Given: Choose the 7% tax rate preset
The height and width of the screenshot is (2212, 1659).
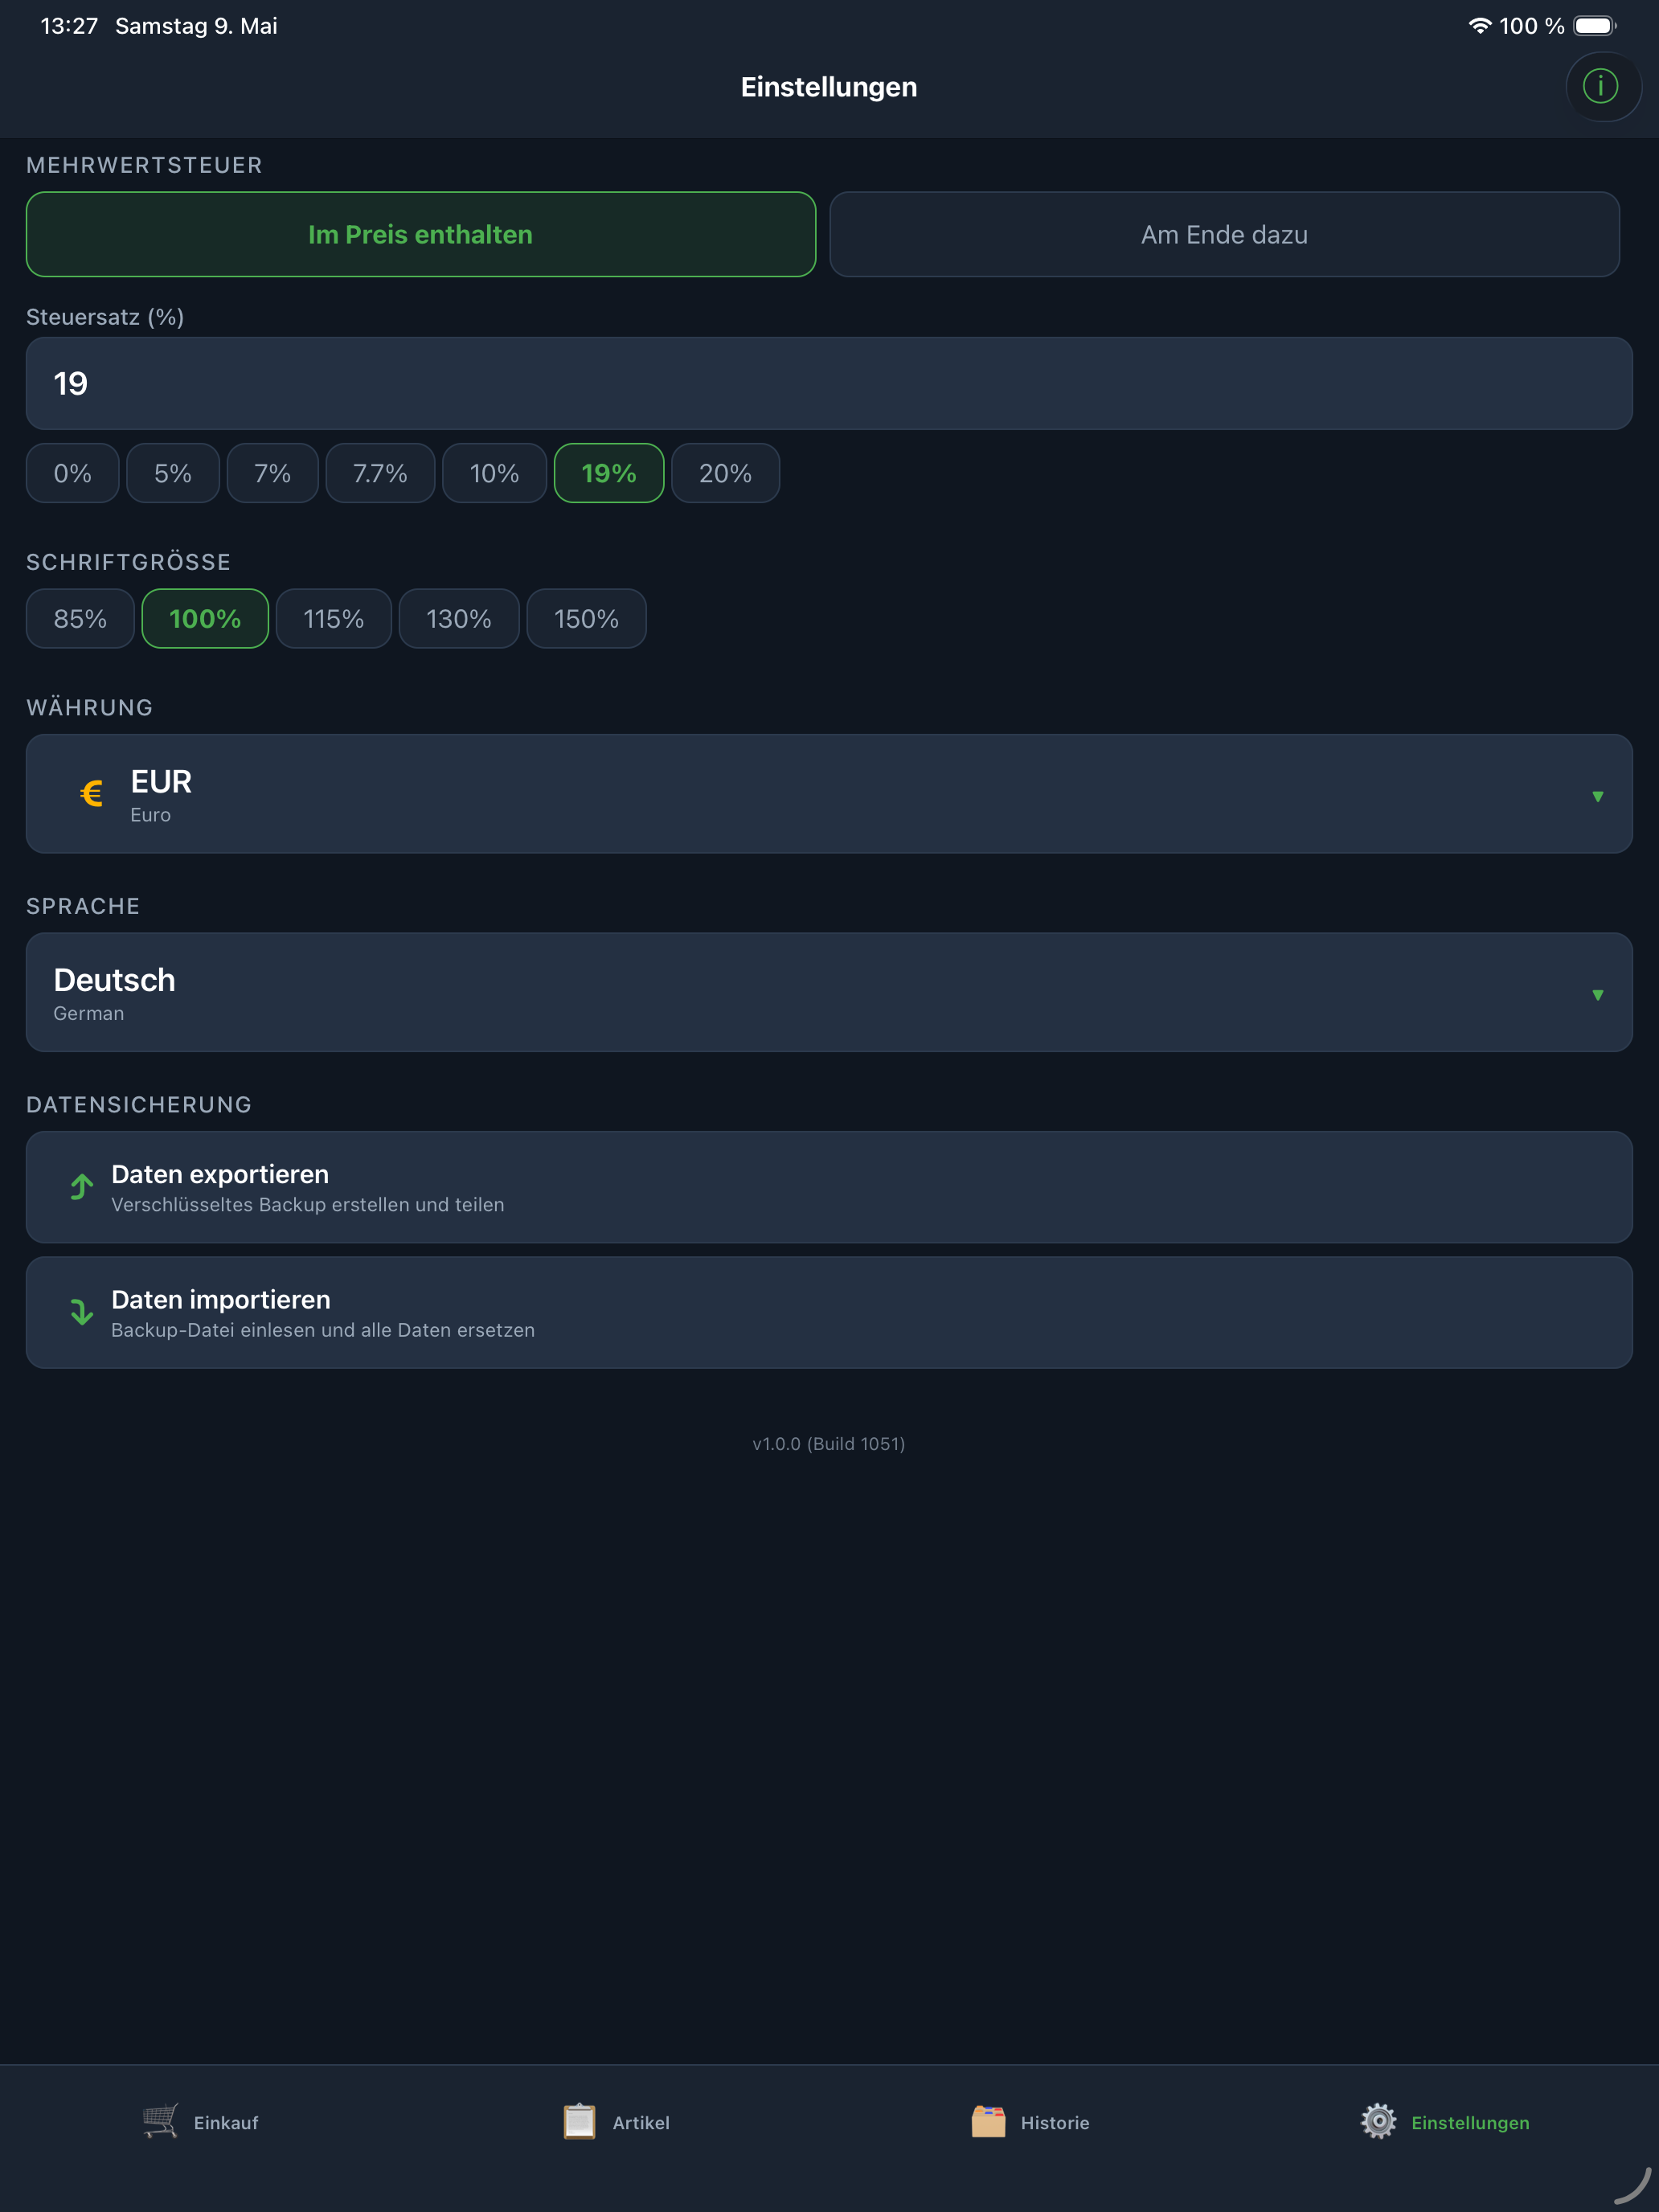Looking at the screenshot, I should [x=273, y=473].
